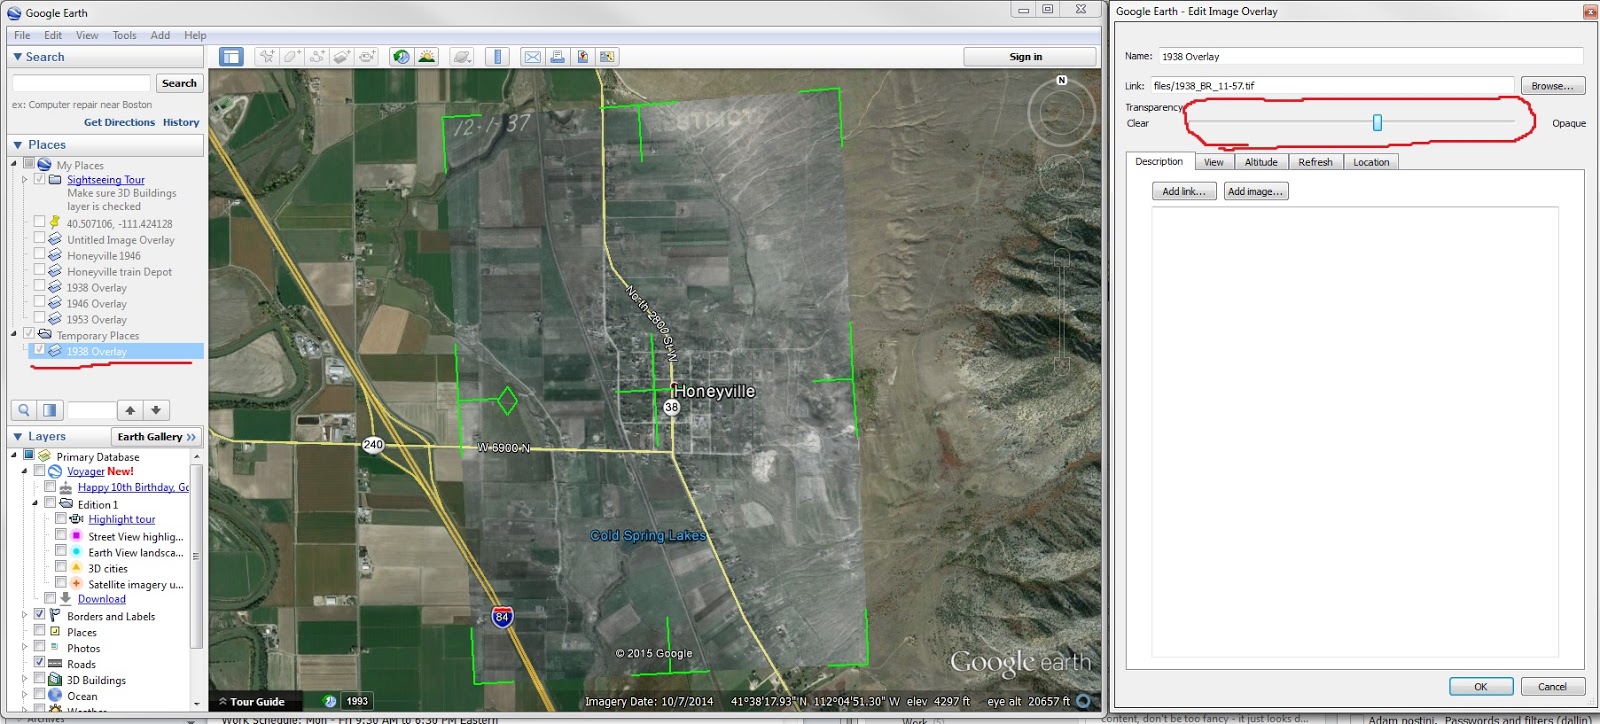Toggle the sidebar panel toolbar icon
Screen dimensions: 1600x724
click(x=231, y=57)
